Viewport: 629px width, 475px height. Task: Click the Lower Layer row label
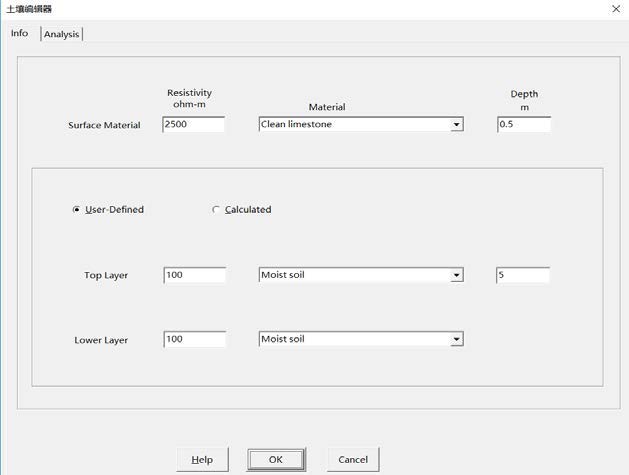[101, 340]
